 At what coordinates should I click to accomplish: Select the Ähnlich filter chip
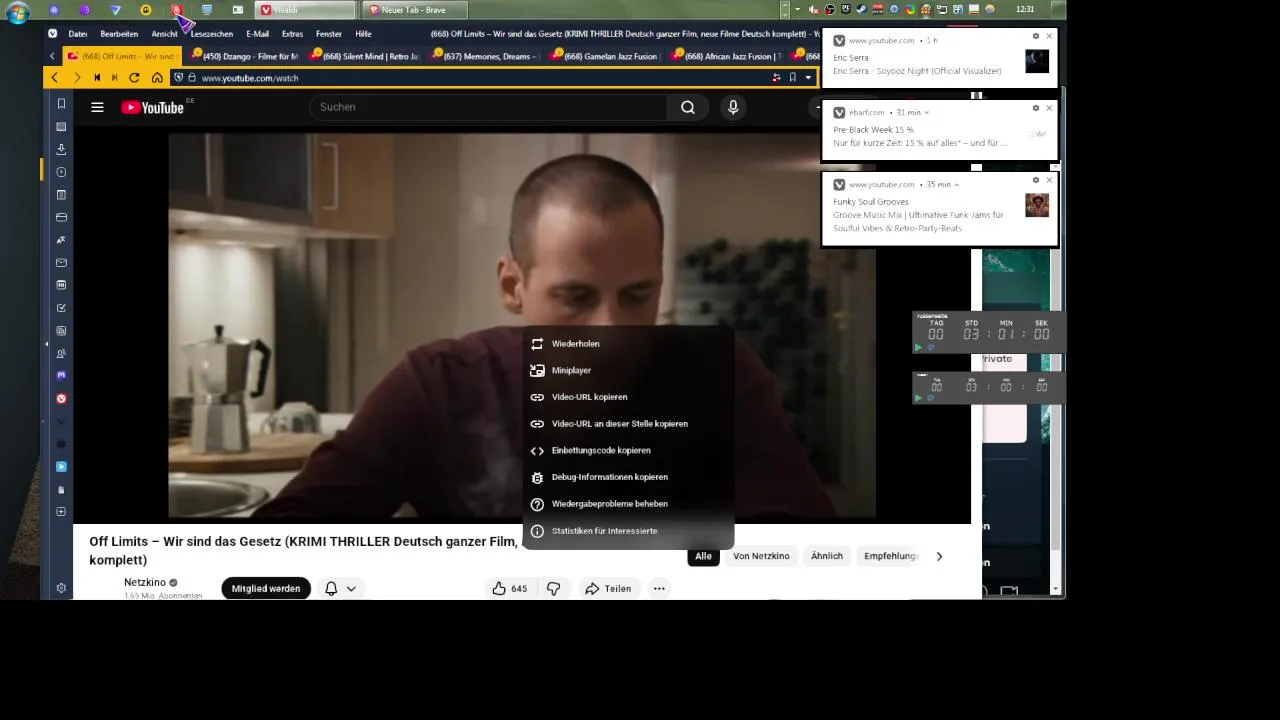point(827,556)
